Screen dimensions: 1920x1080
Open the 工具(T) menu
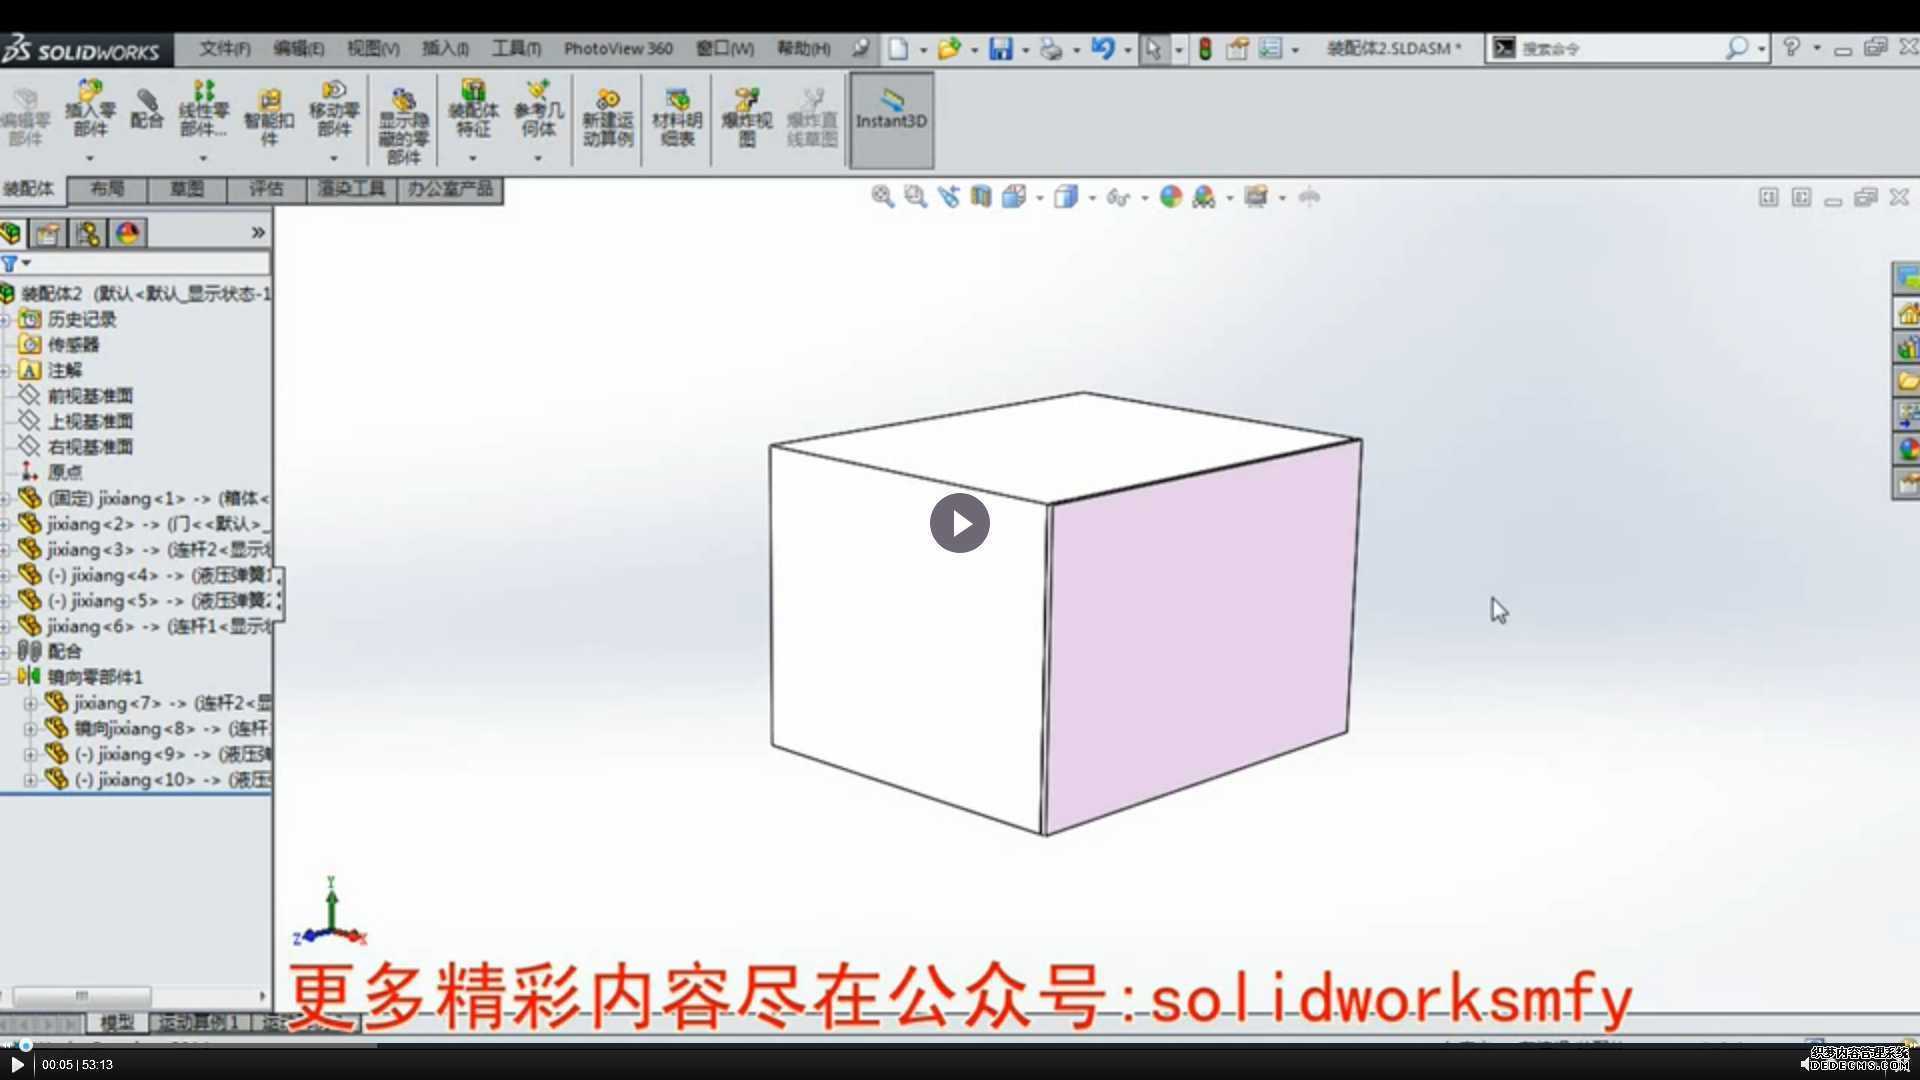pyautogui.click(x=516, y=48)
